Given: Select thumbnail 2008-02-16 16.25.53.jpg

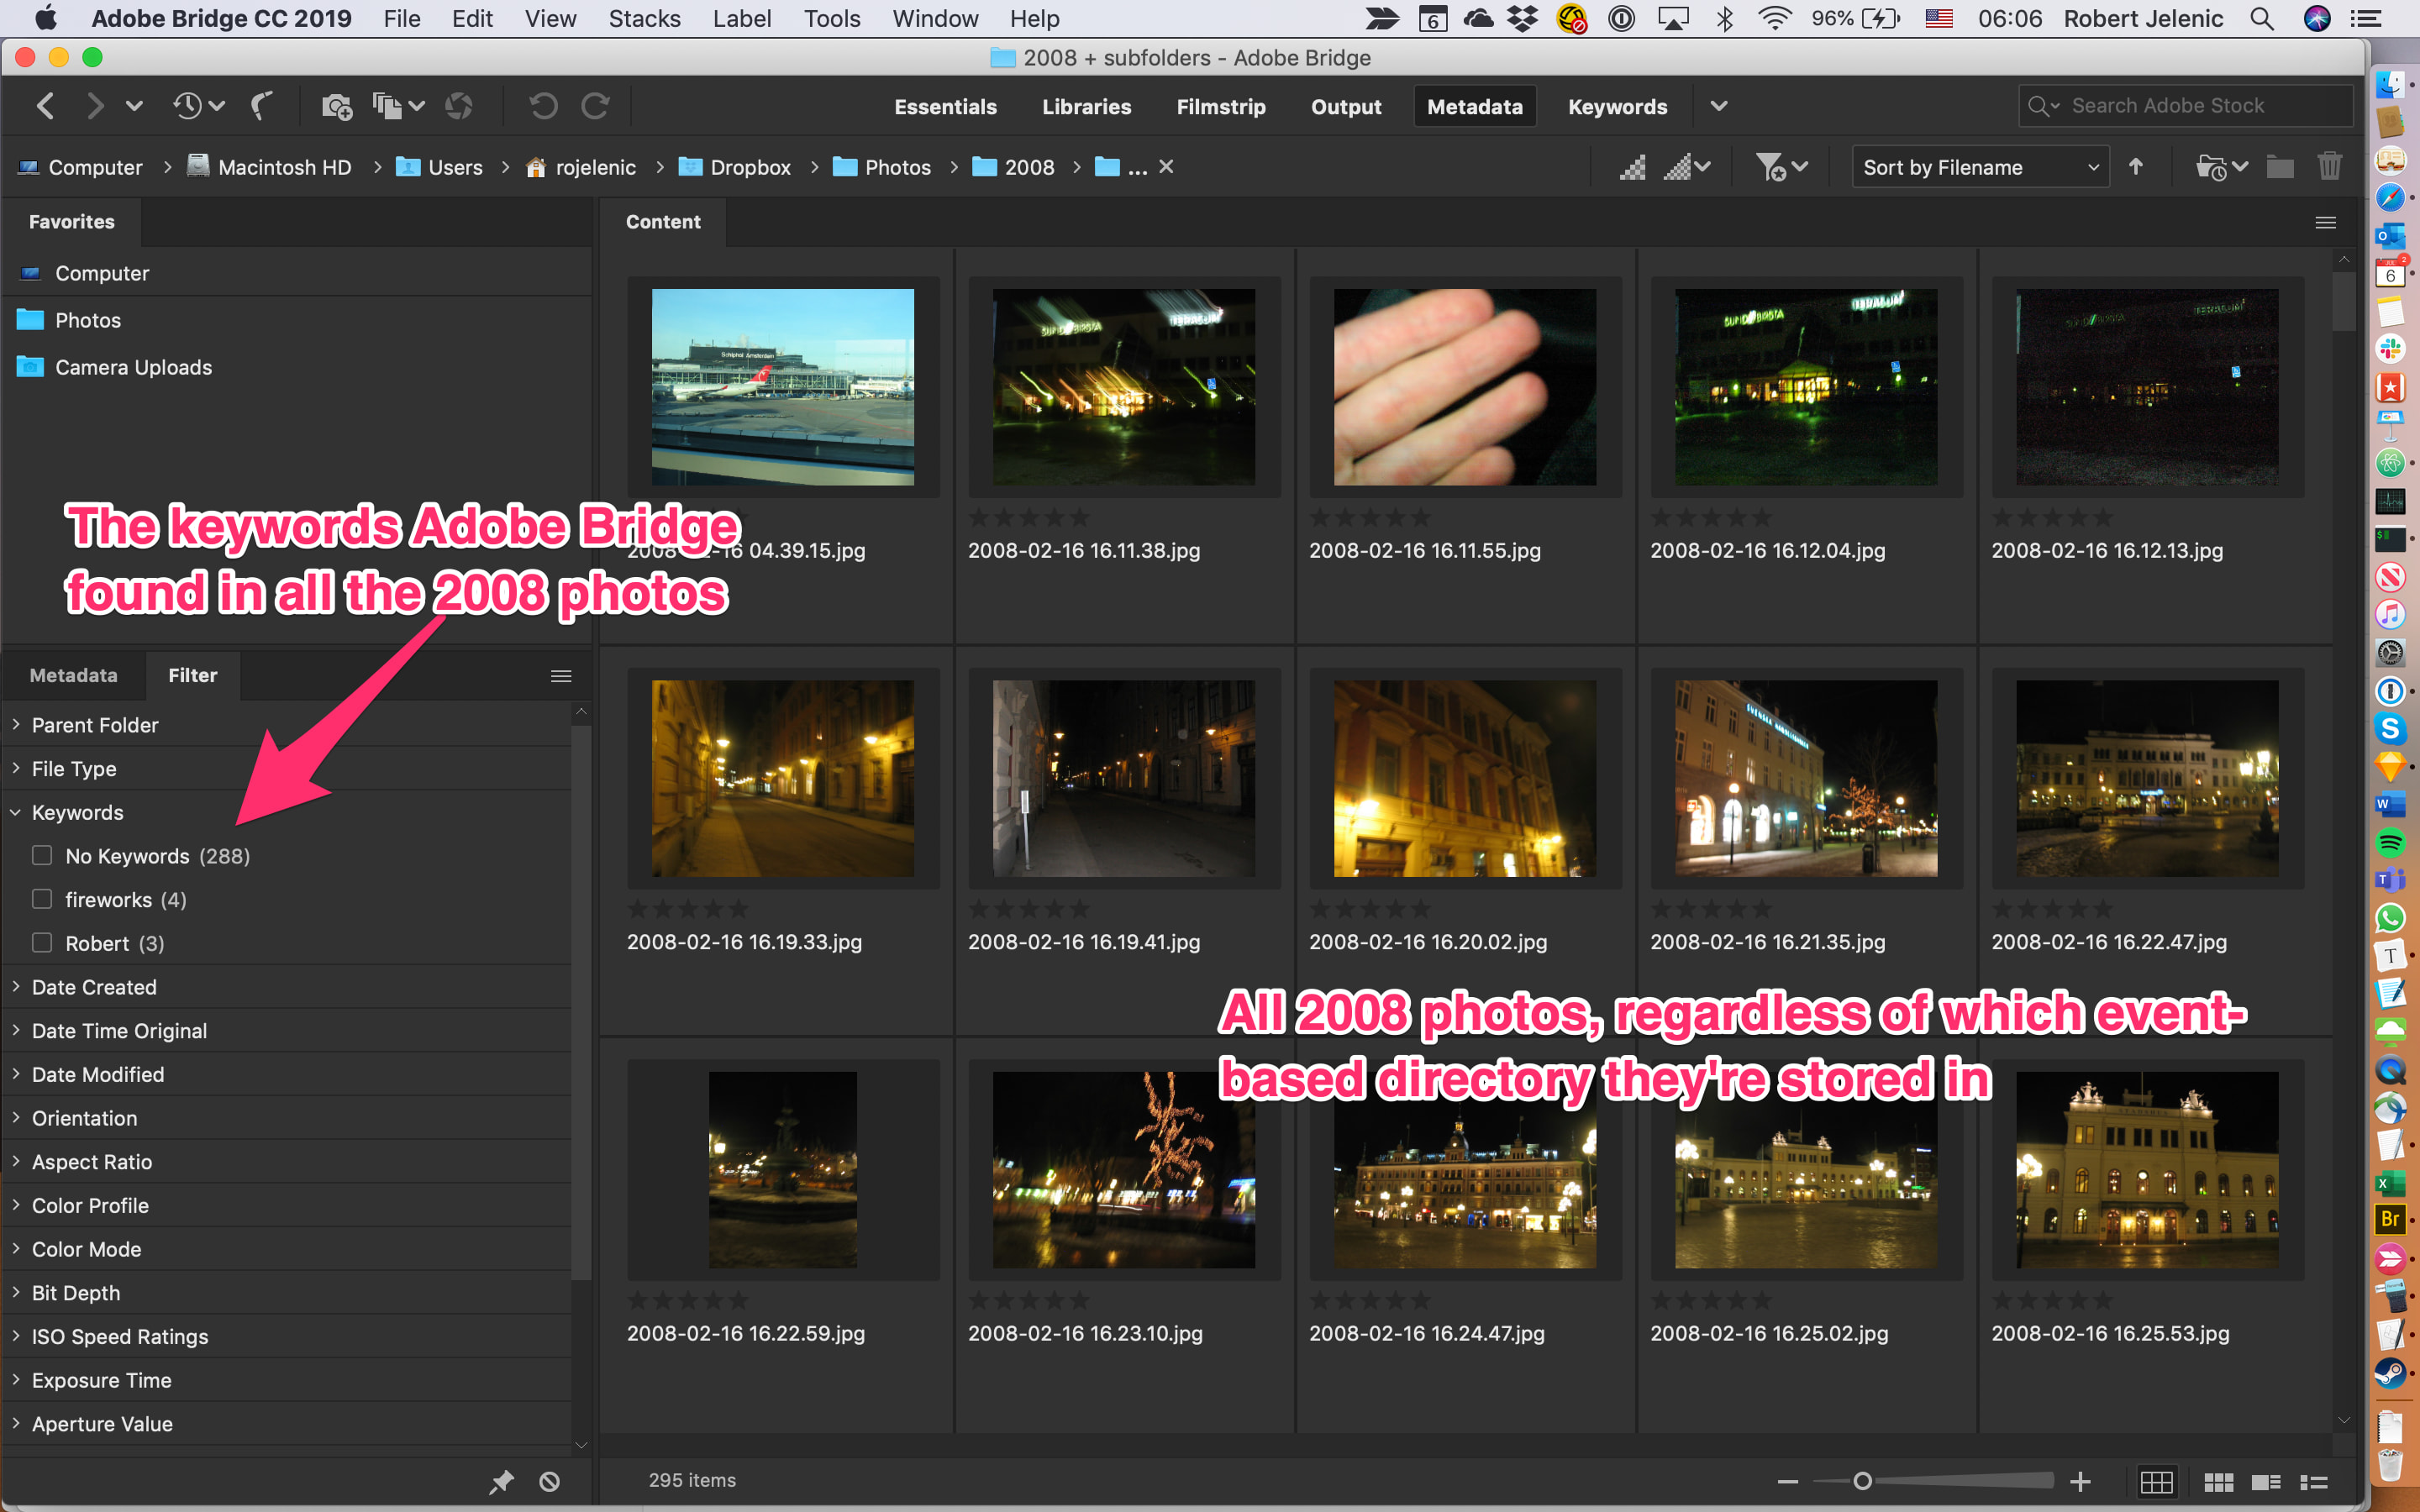Looking at the screenshot, I should [x=2147, y=1171].
